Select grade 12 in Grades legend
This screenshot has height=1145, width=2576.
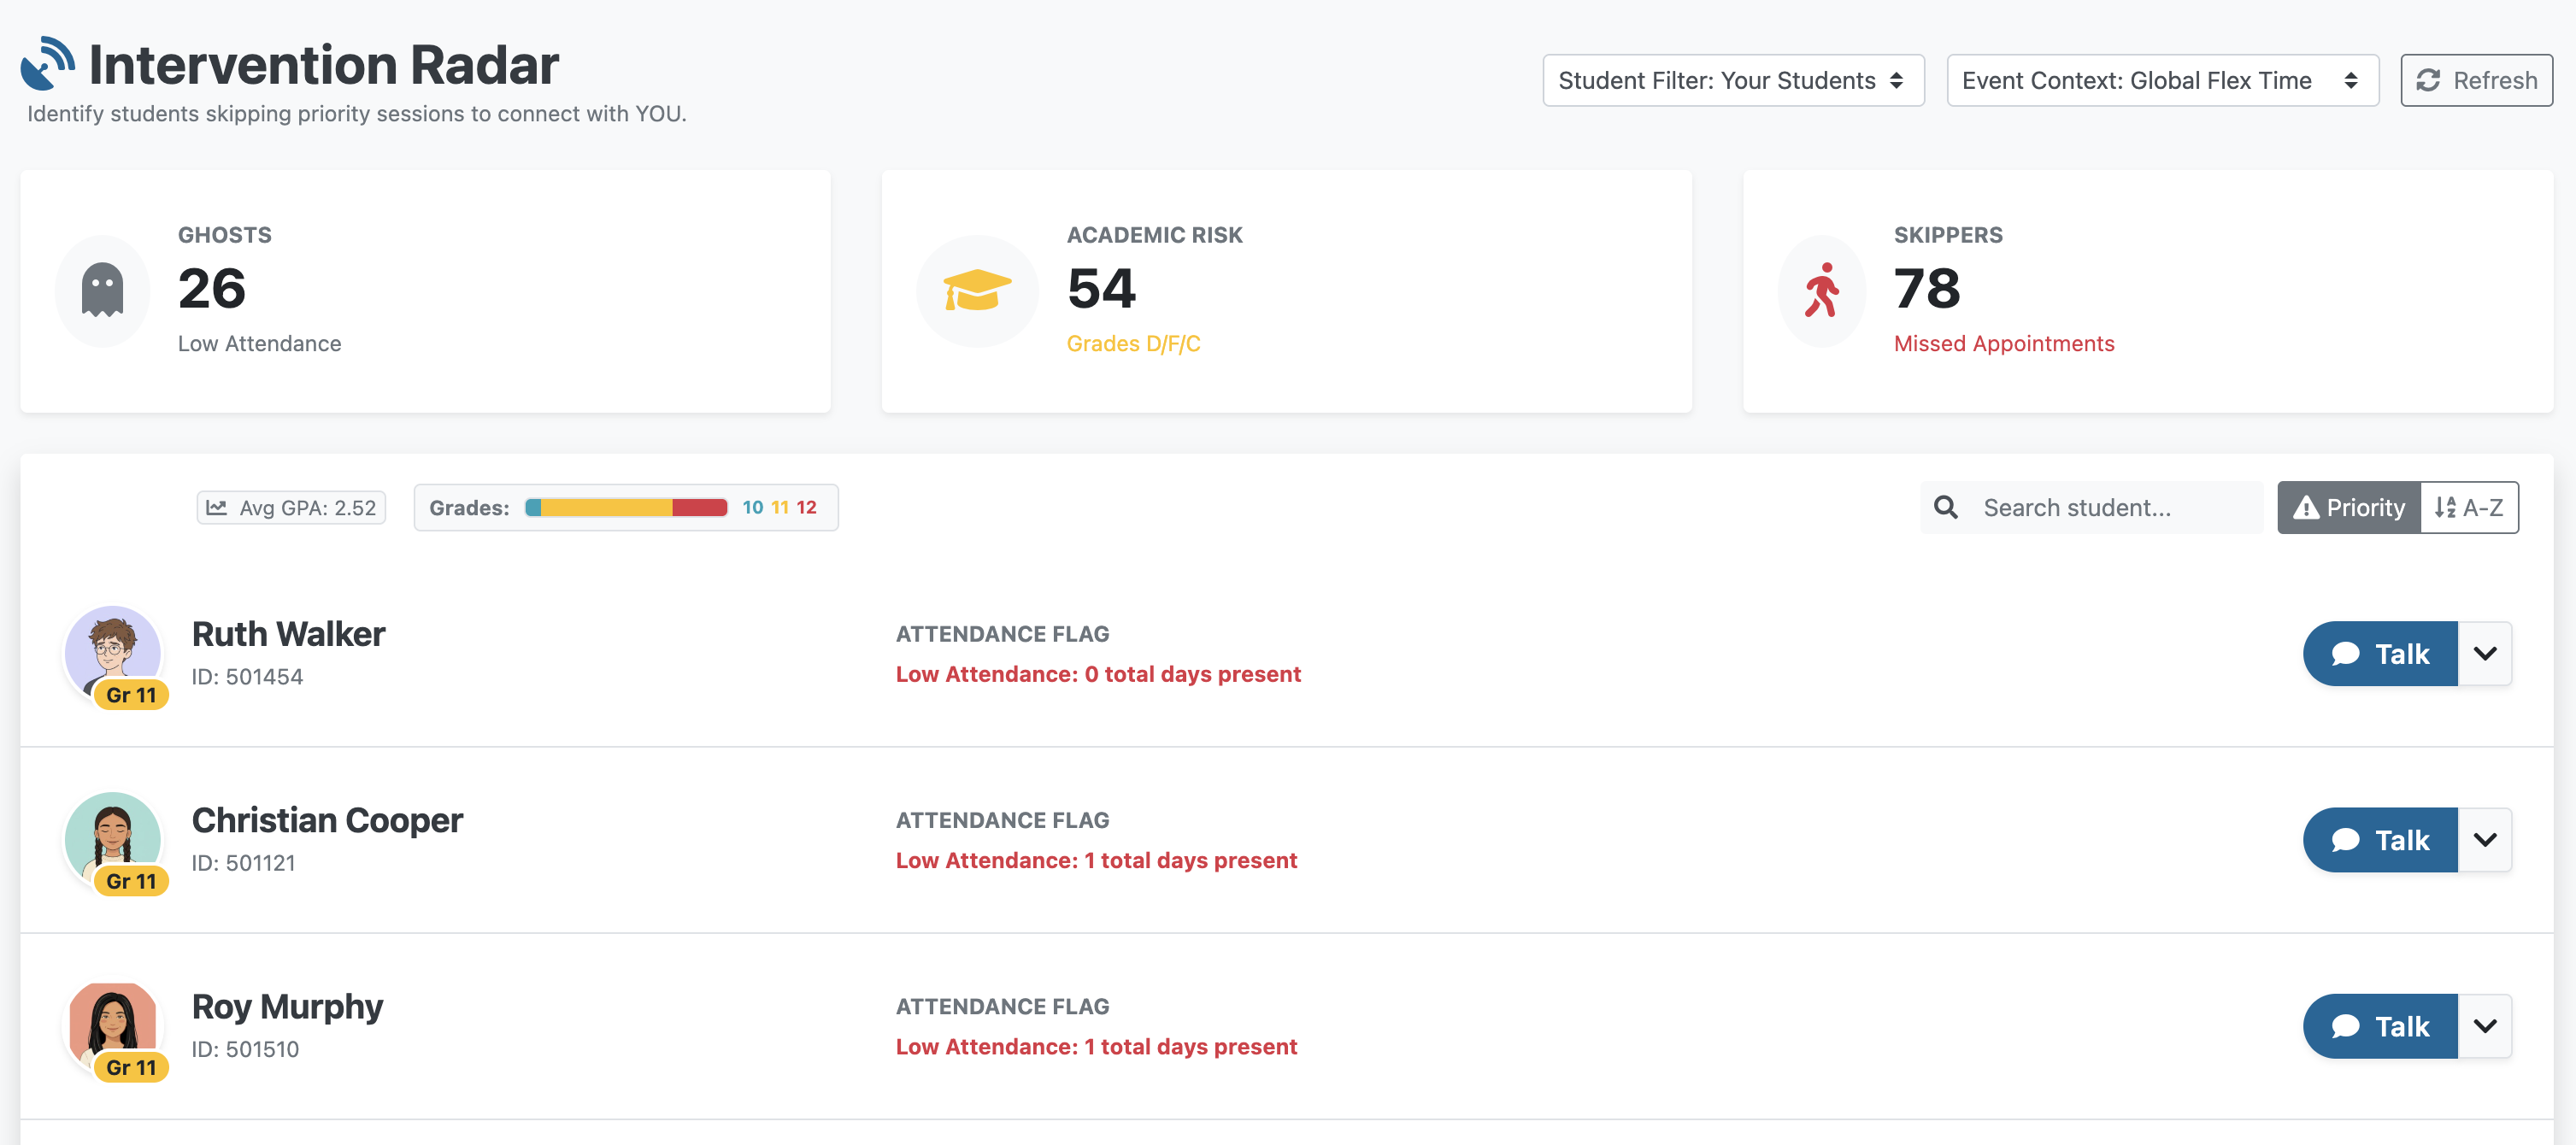point(806,508)
